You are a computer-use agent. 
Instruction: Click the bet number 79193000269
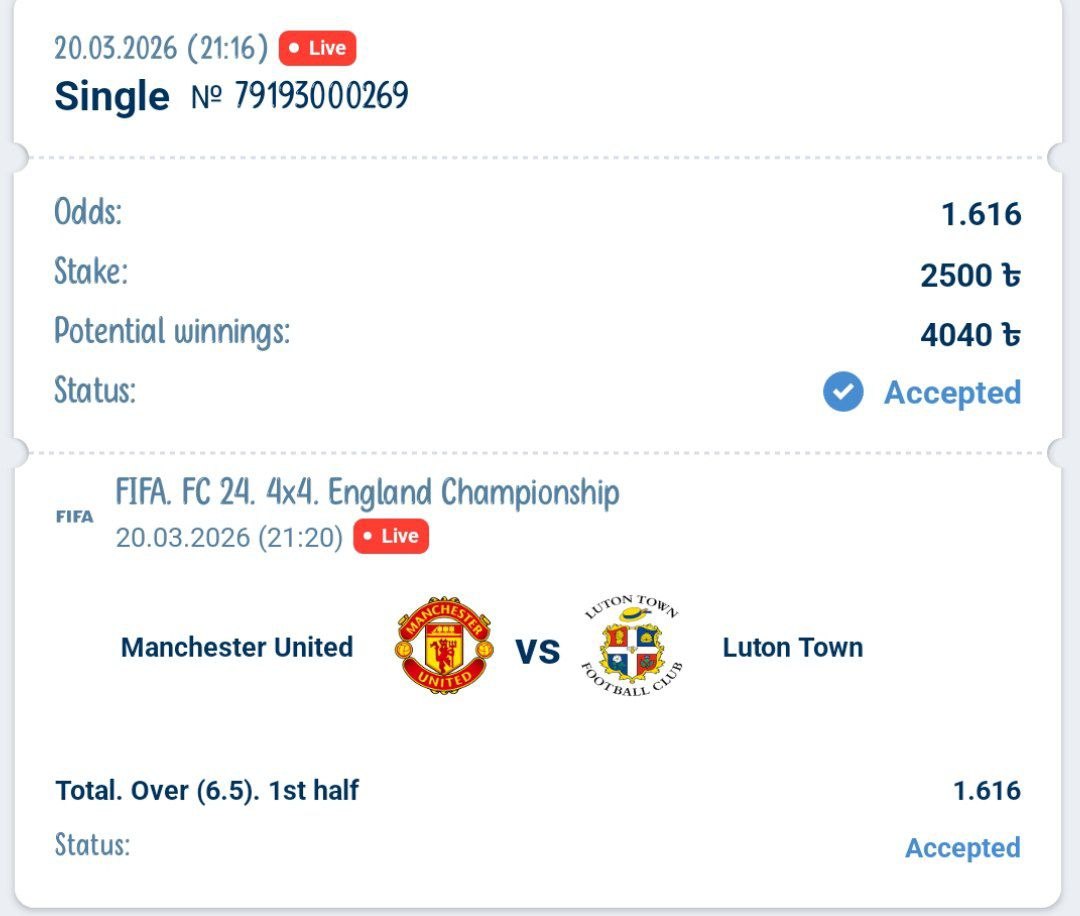click(321, 96)
